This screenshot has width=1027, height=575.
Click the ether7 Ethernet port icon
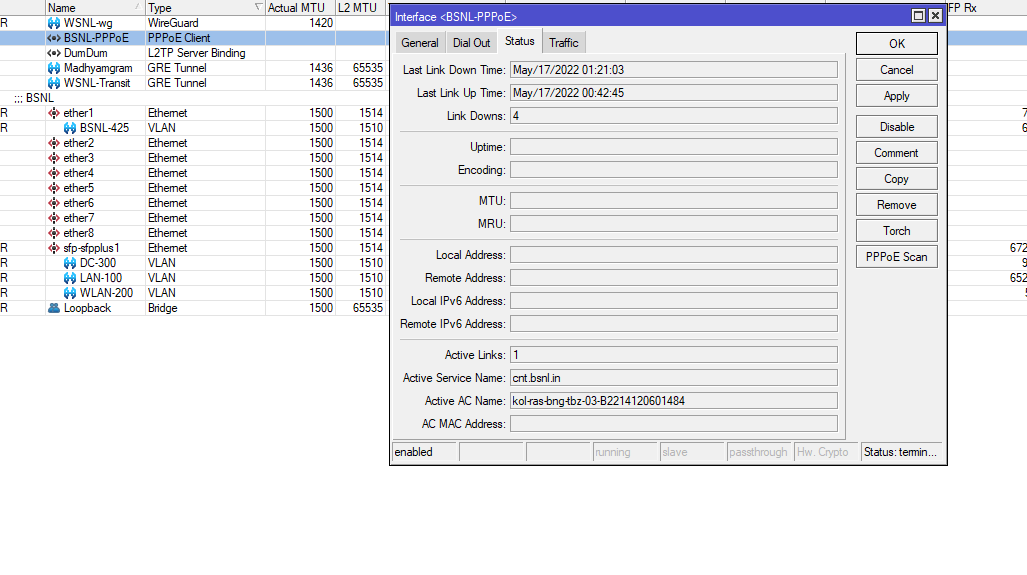click(54, 219)
